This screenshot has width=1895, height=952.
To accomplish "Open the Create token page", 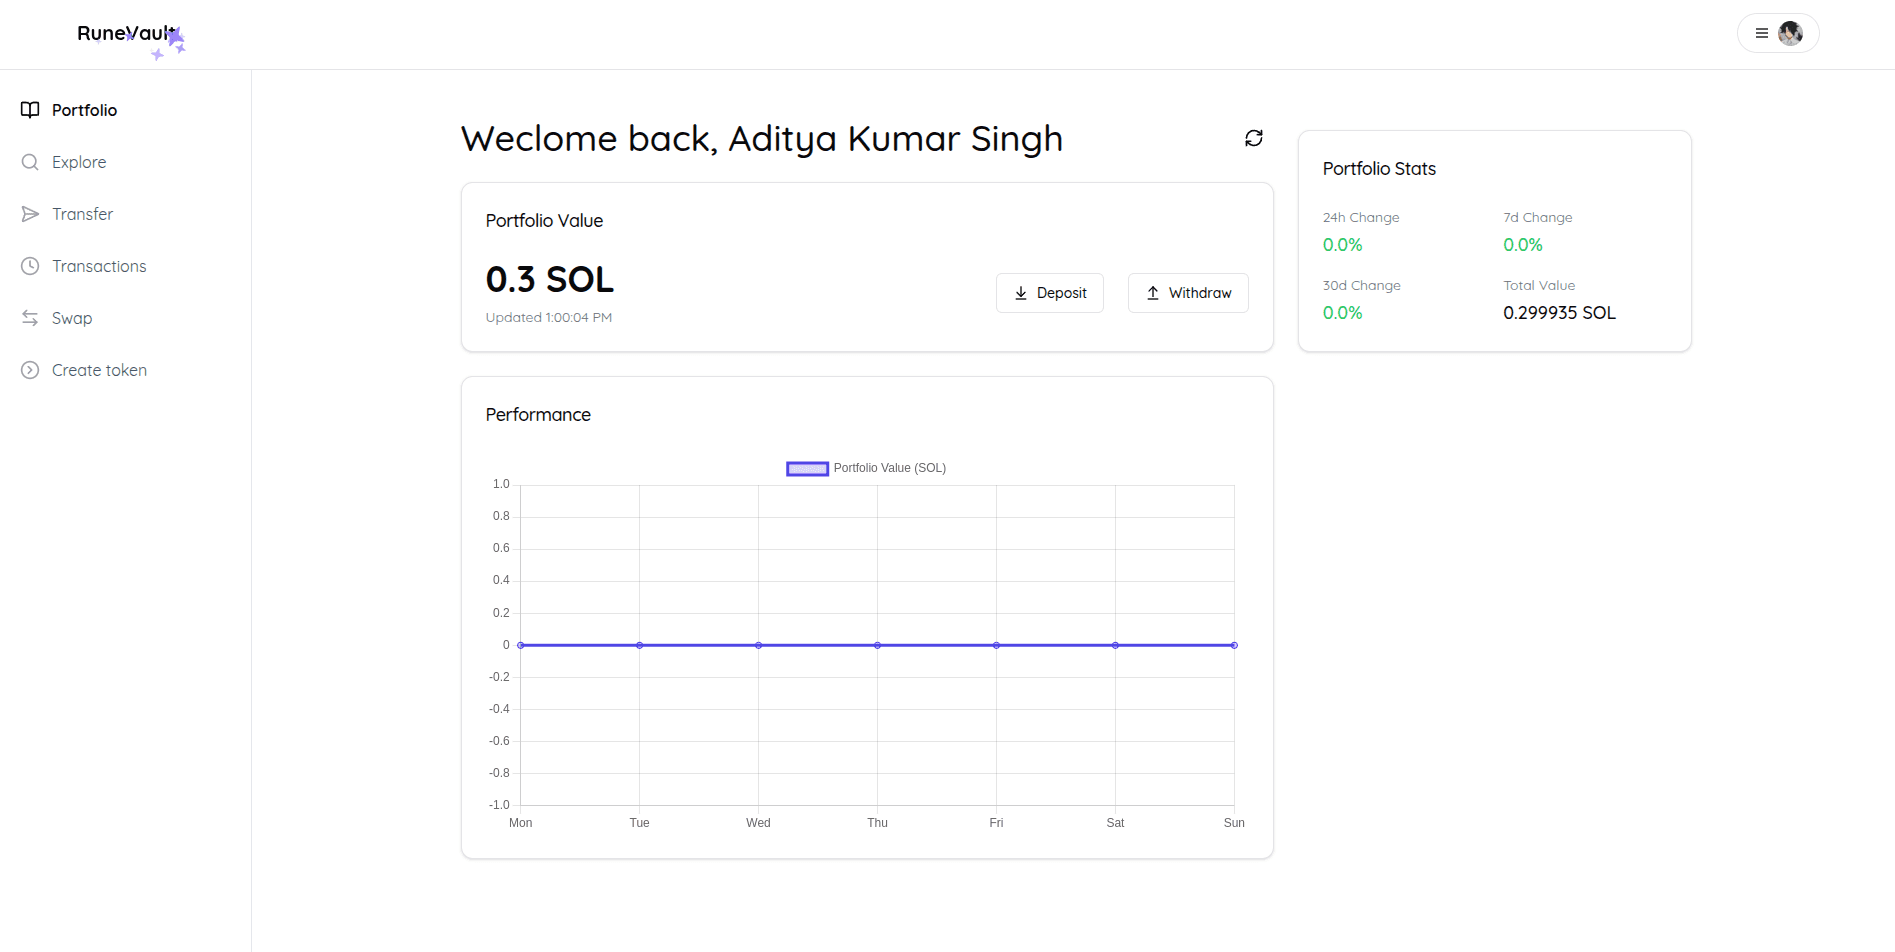I will [99, 370].
